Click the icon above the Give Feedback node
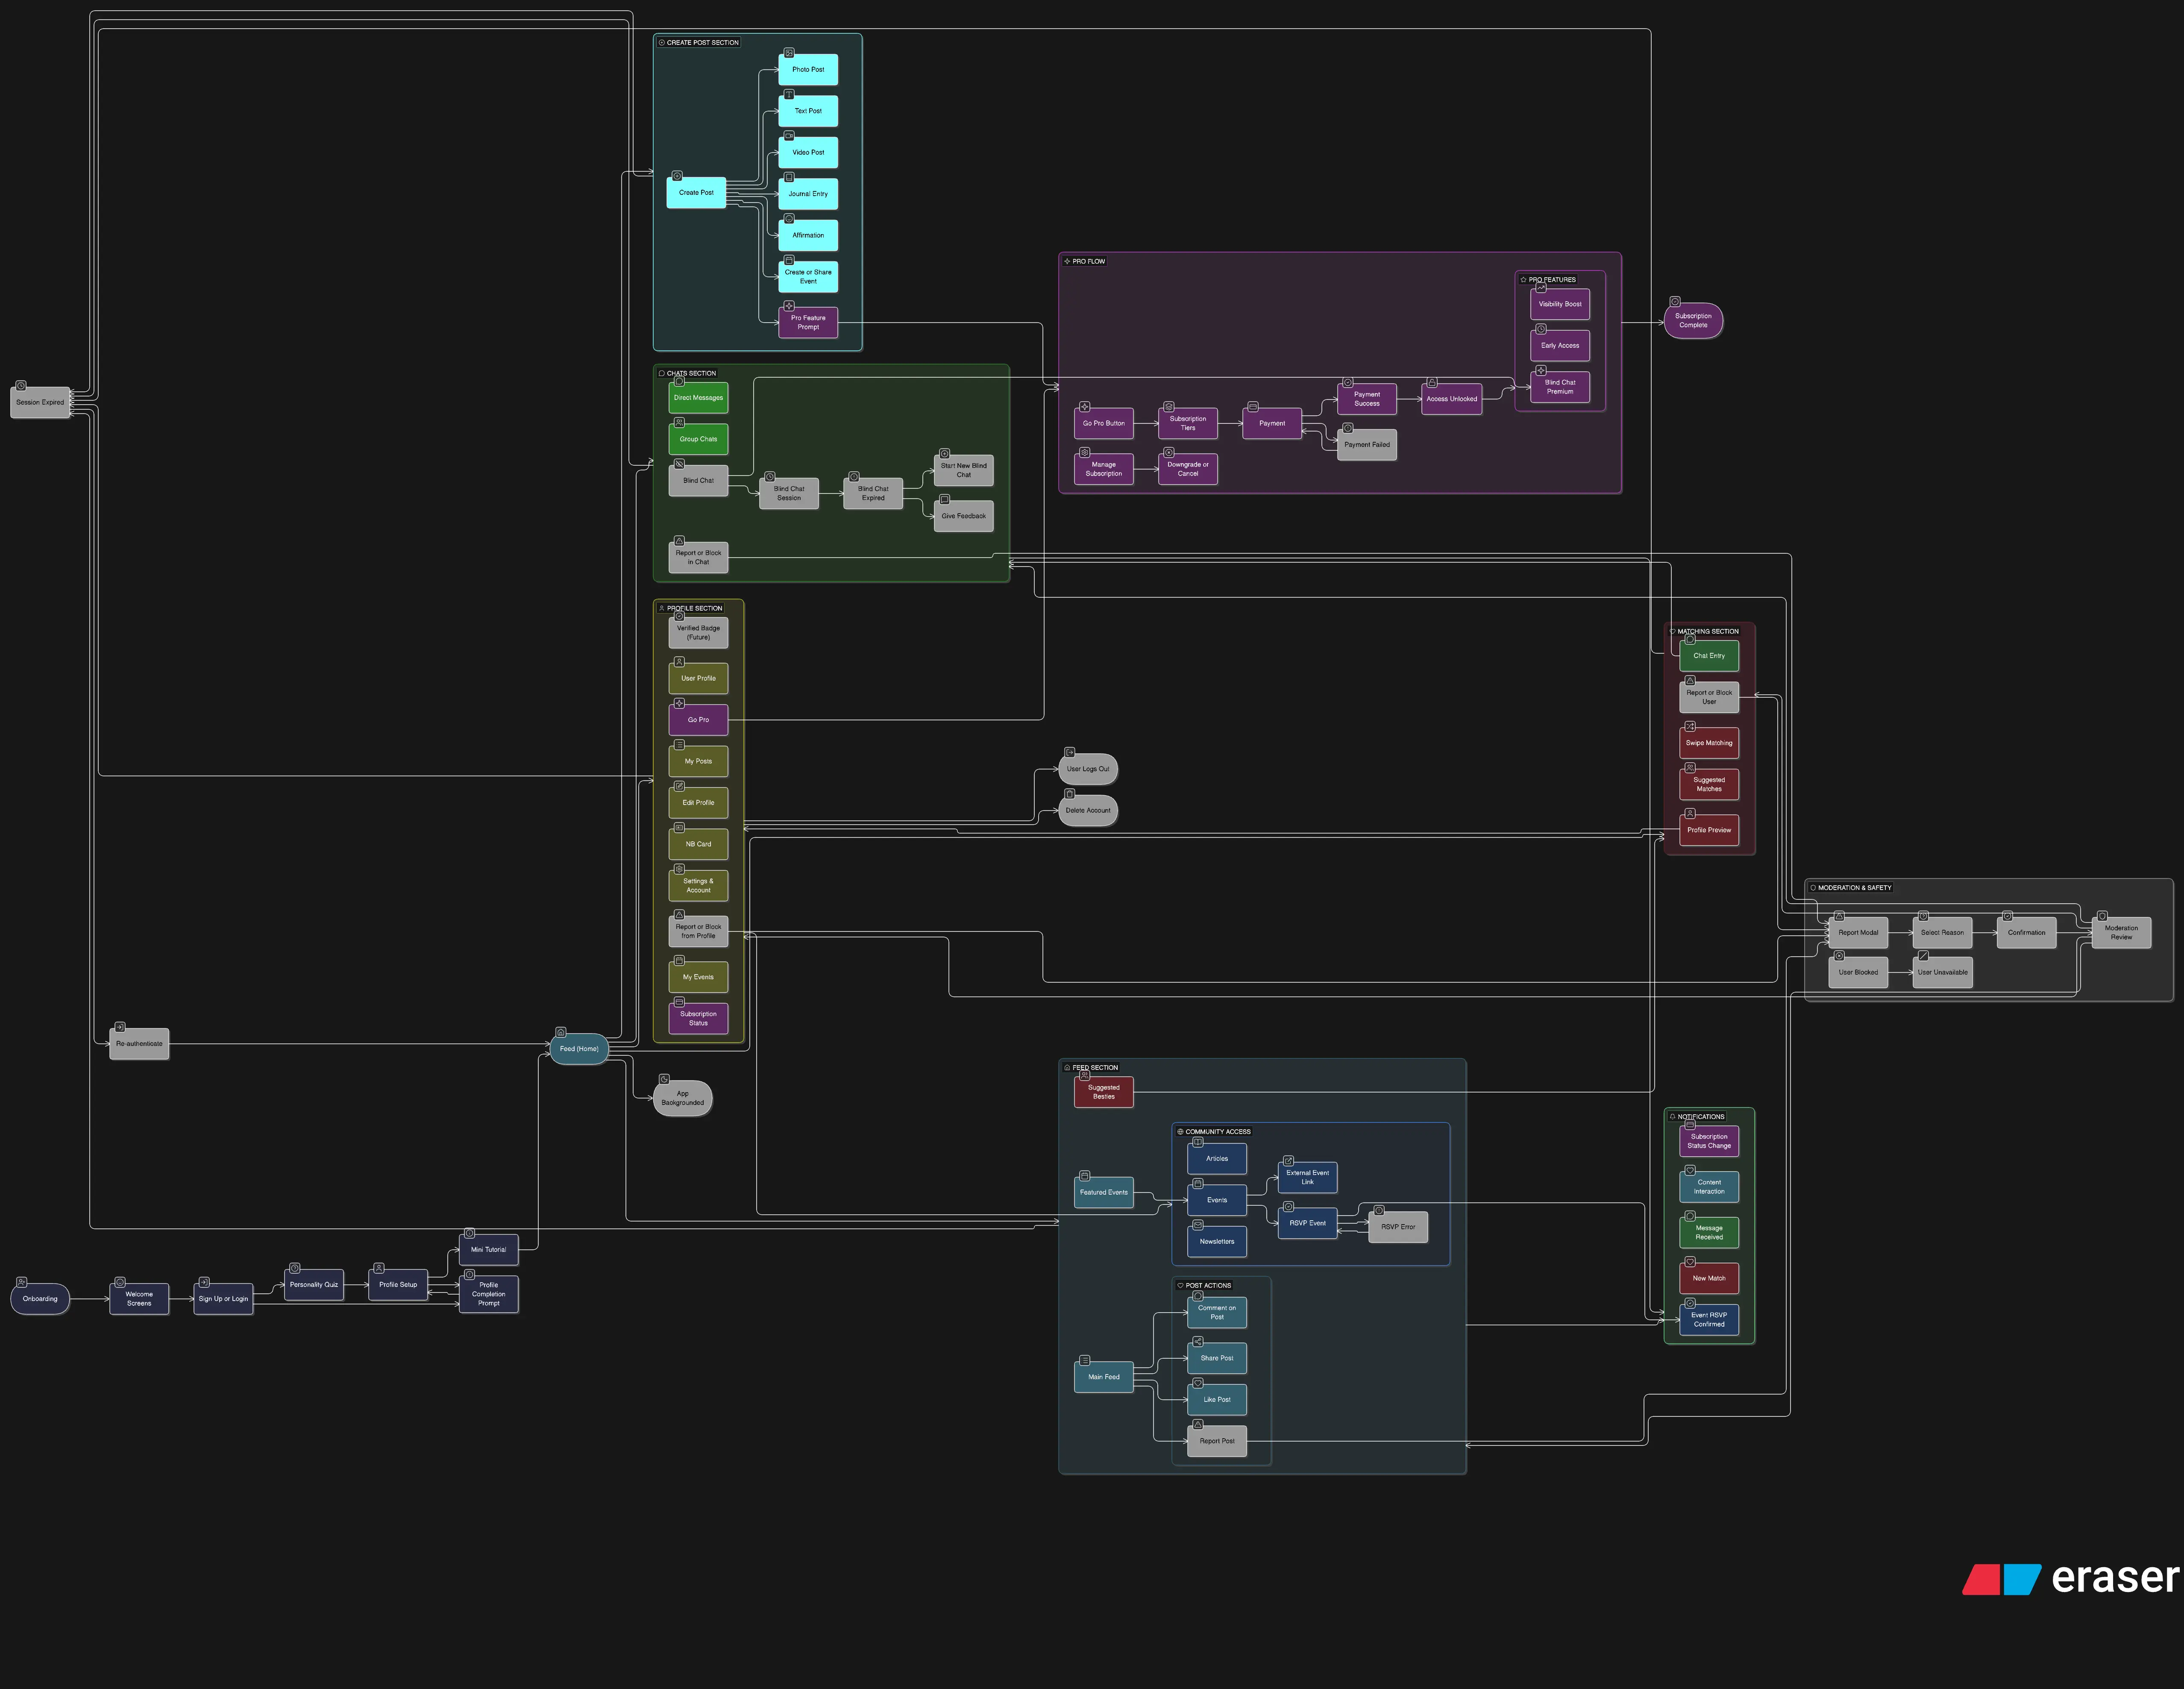This screenshot has height=1689, width=2184. pyautogui.click(x=944, y=499)
